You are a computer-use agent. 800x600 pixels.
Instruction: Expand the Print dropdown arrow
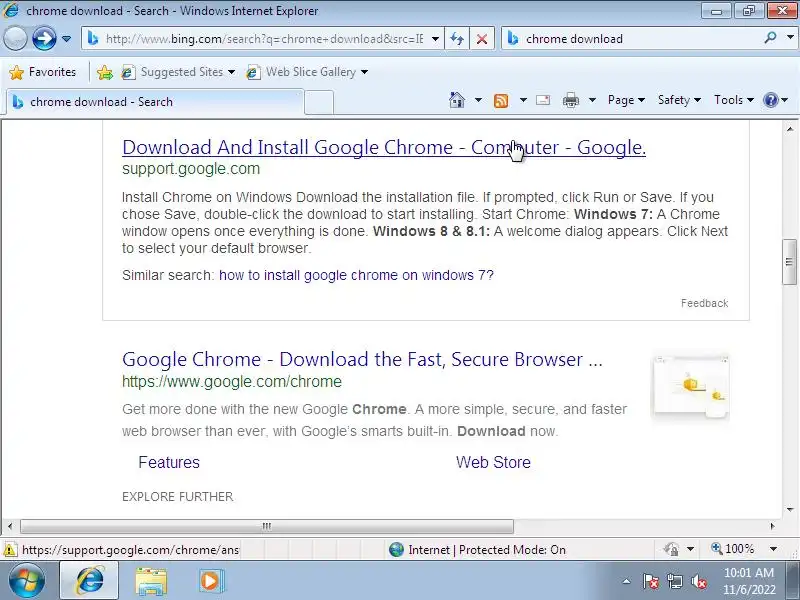coord(592,100)
